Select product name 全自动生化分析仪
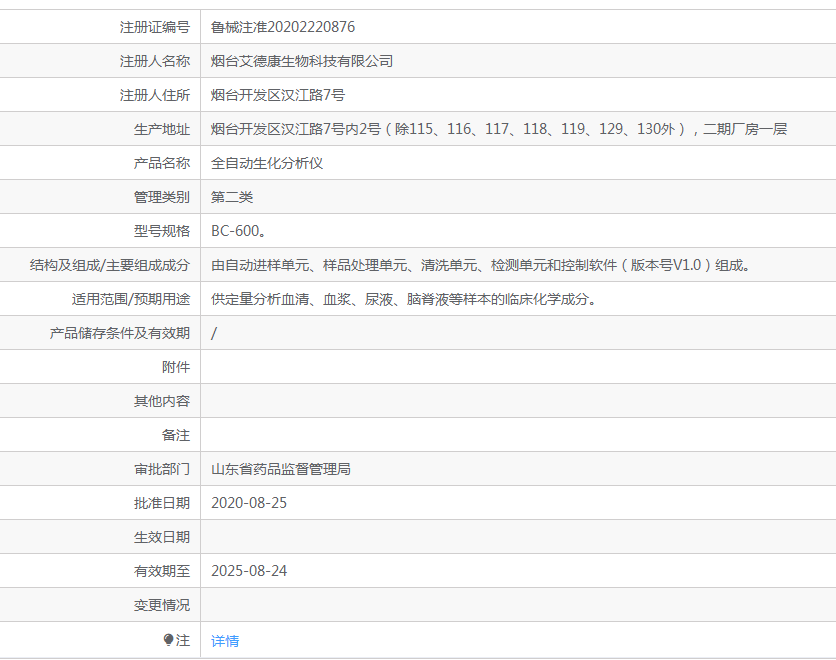The height and width of the screenshot is (660, 836). pos(267,163)
